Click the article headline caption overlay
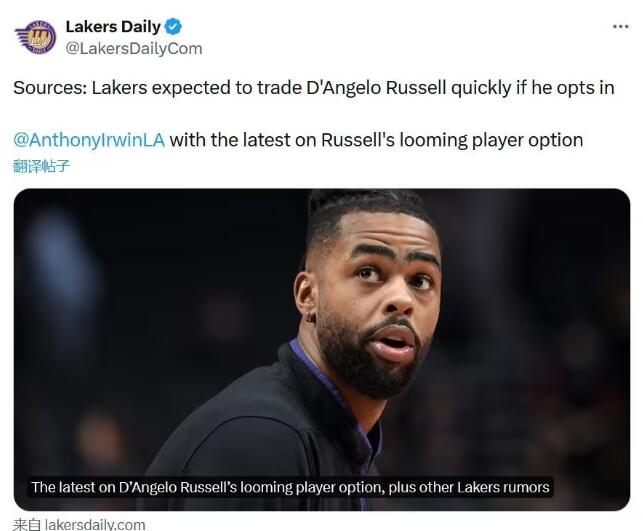This screenshot has height=531, width=643. [x=290, y=487]
